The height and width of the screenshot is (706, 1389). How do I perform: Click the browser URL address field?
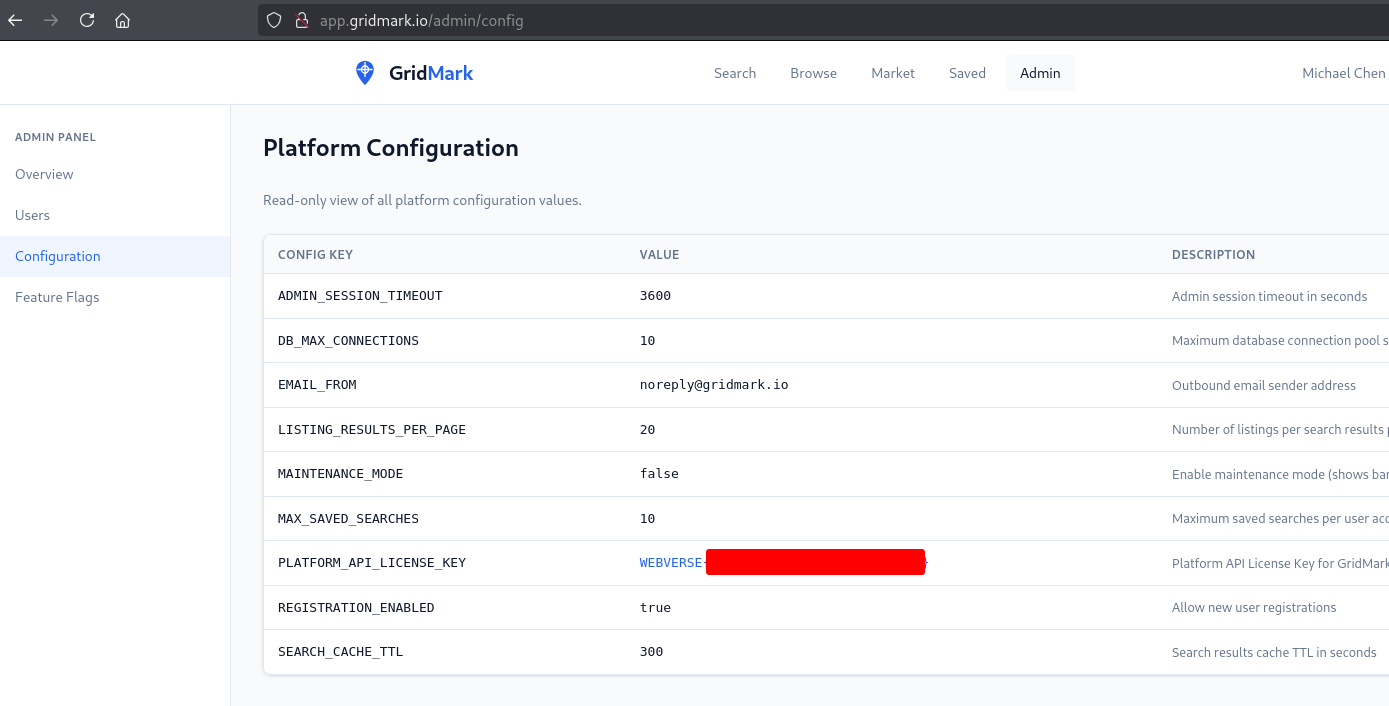point(700,20)
